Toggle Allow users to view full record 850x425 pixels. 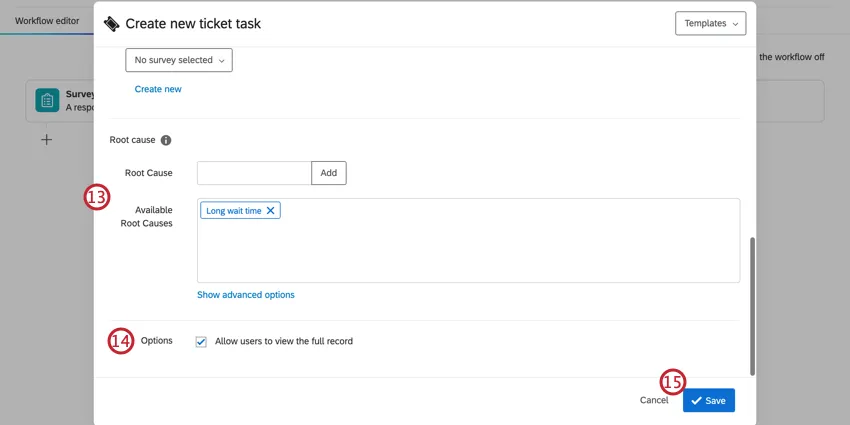tap(202, 342)
